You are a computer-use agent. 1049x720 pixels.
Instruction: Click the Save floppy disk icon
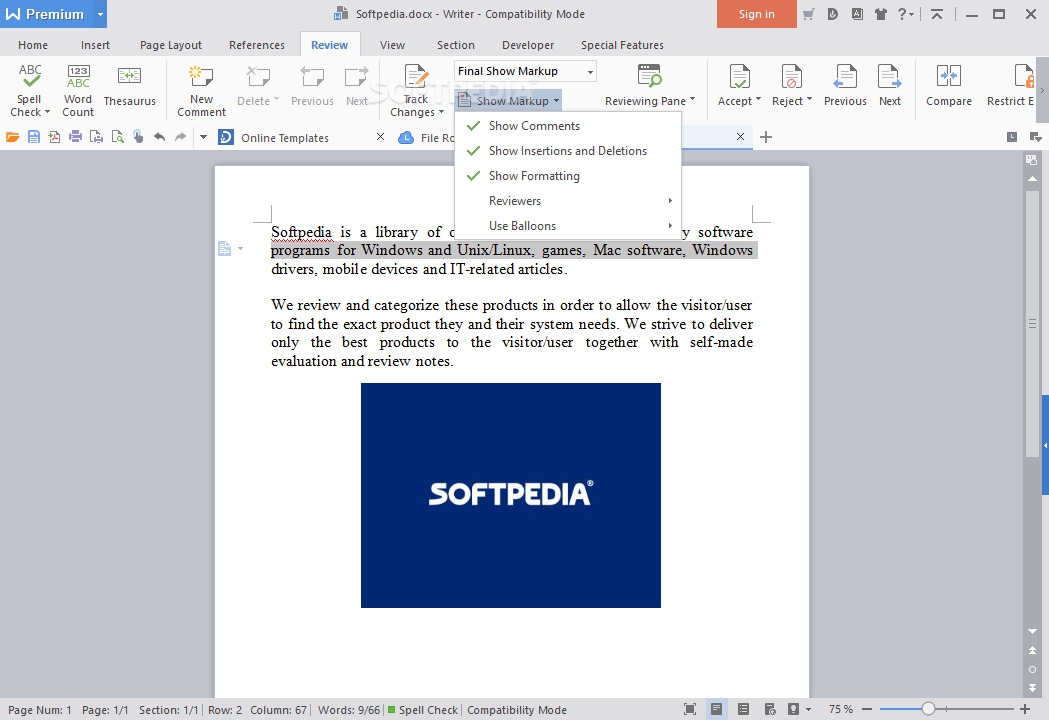(x=33, y=137)
